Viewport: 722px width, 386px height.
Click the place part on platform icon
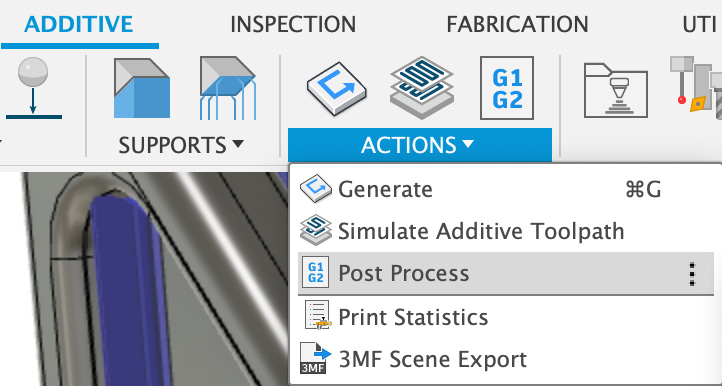[33, 88]
